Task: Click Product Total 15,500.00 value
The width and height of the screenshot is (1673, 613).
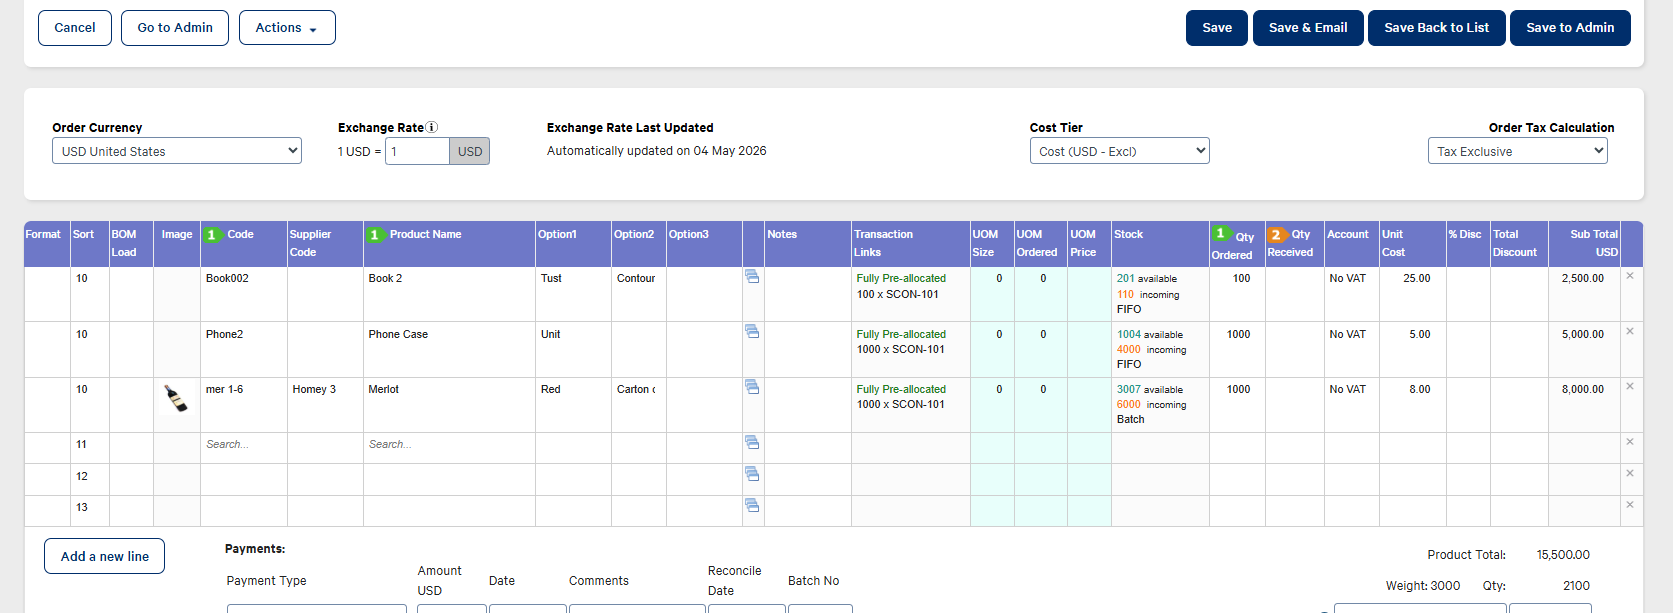Action: [x=1563, y=555]
